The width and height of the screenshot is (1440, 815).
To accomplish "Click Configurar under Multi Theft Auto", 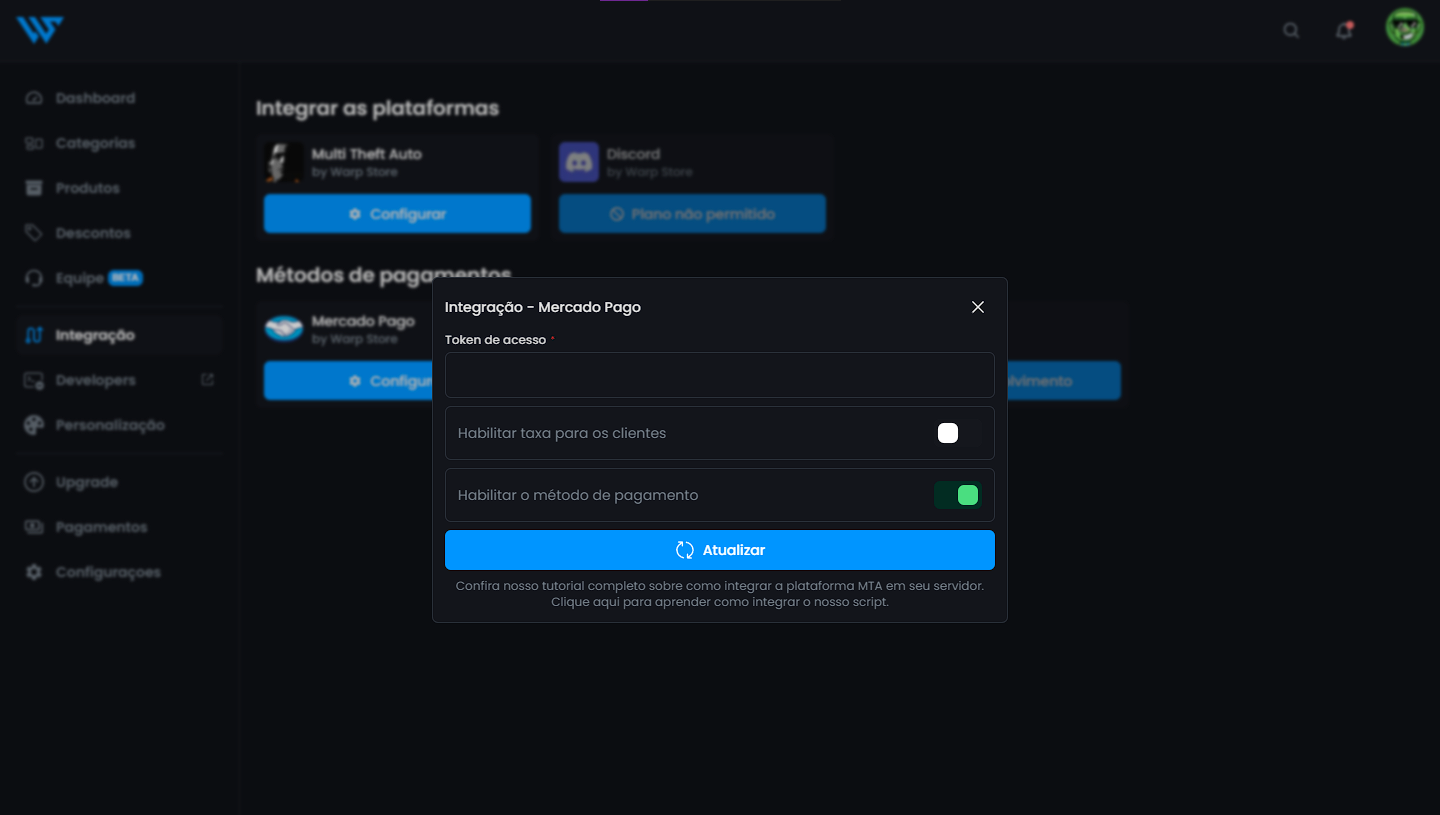I will pos(397,214).
